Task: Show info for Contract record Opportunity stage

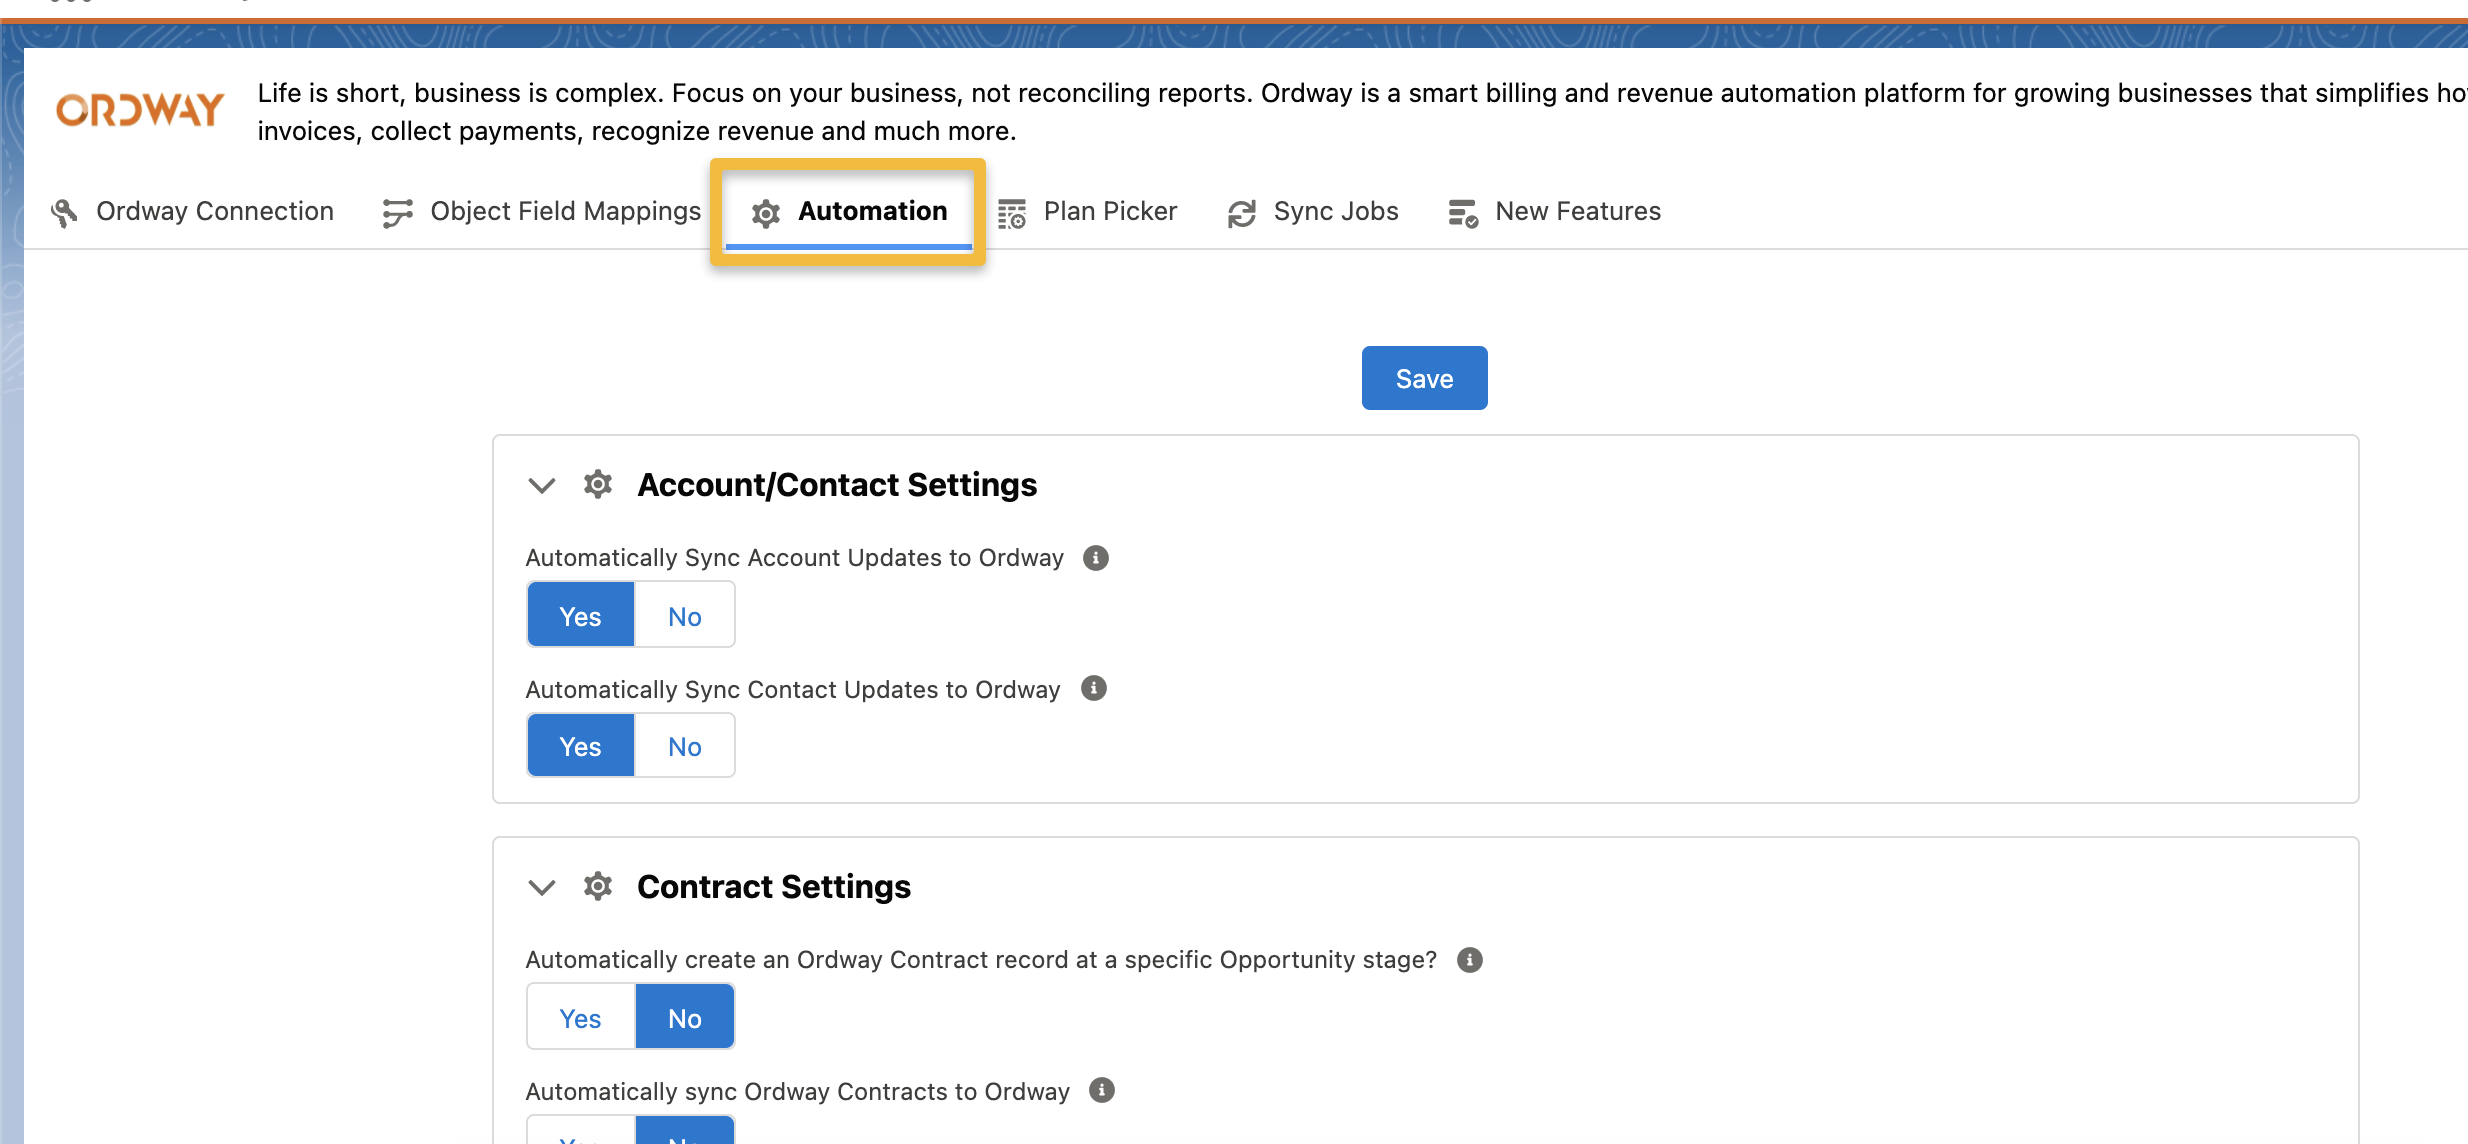Action: [1470, 960]
